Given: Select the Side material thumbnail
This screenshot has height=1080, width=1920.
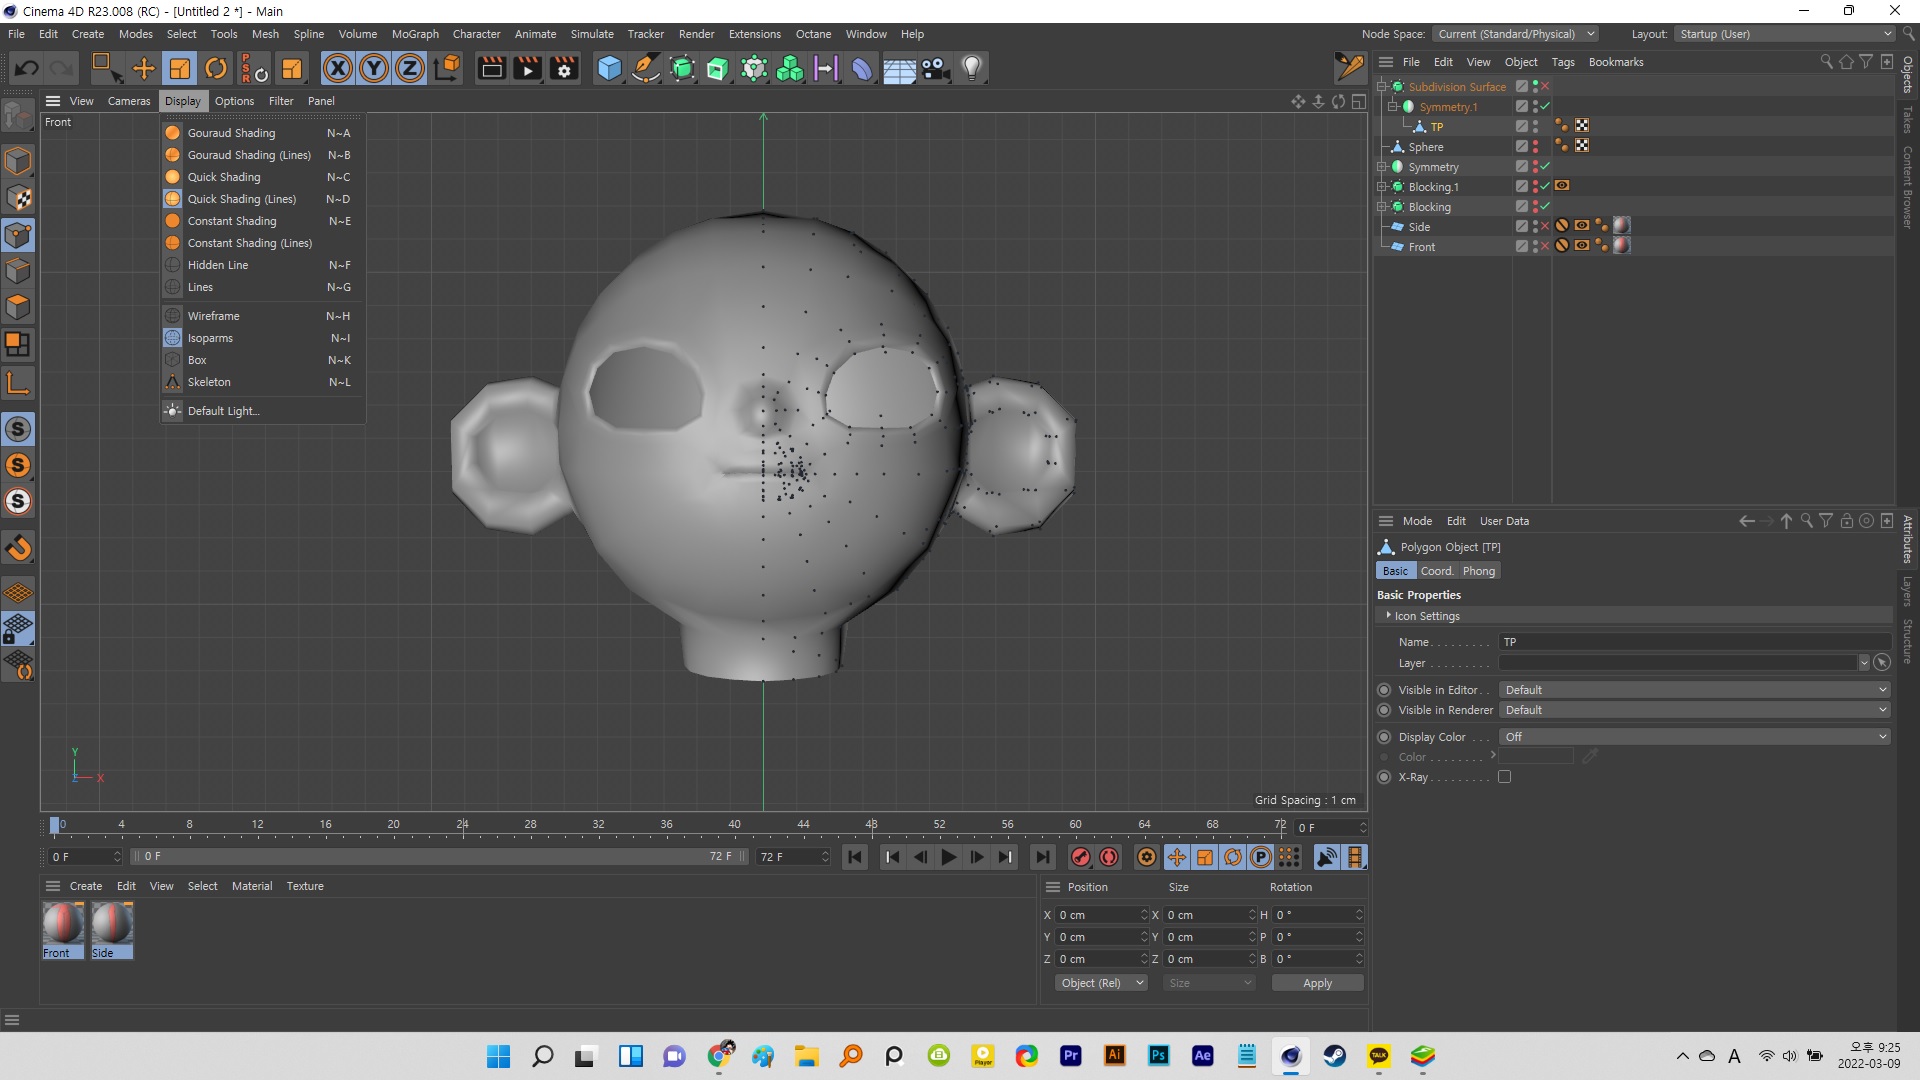Looking at the screenshot, I should tap(112, 930).
